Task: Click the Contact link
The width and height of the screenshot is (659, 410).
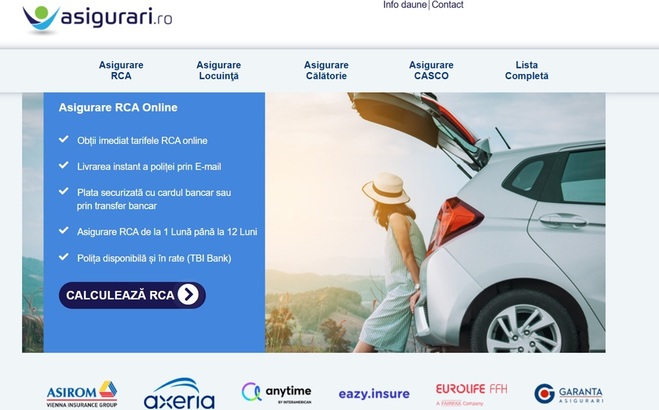Action: point(447,5)
